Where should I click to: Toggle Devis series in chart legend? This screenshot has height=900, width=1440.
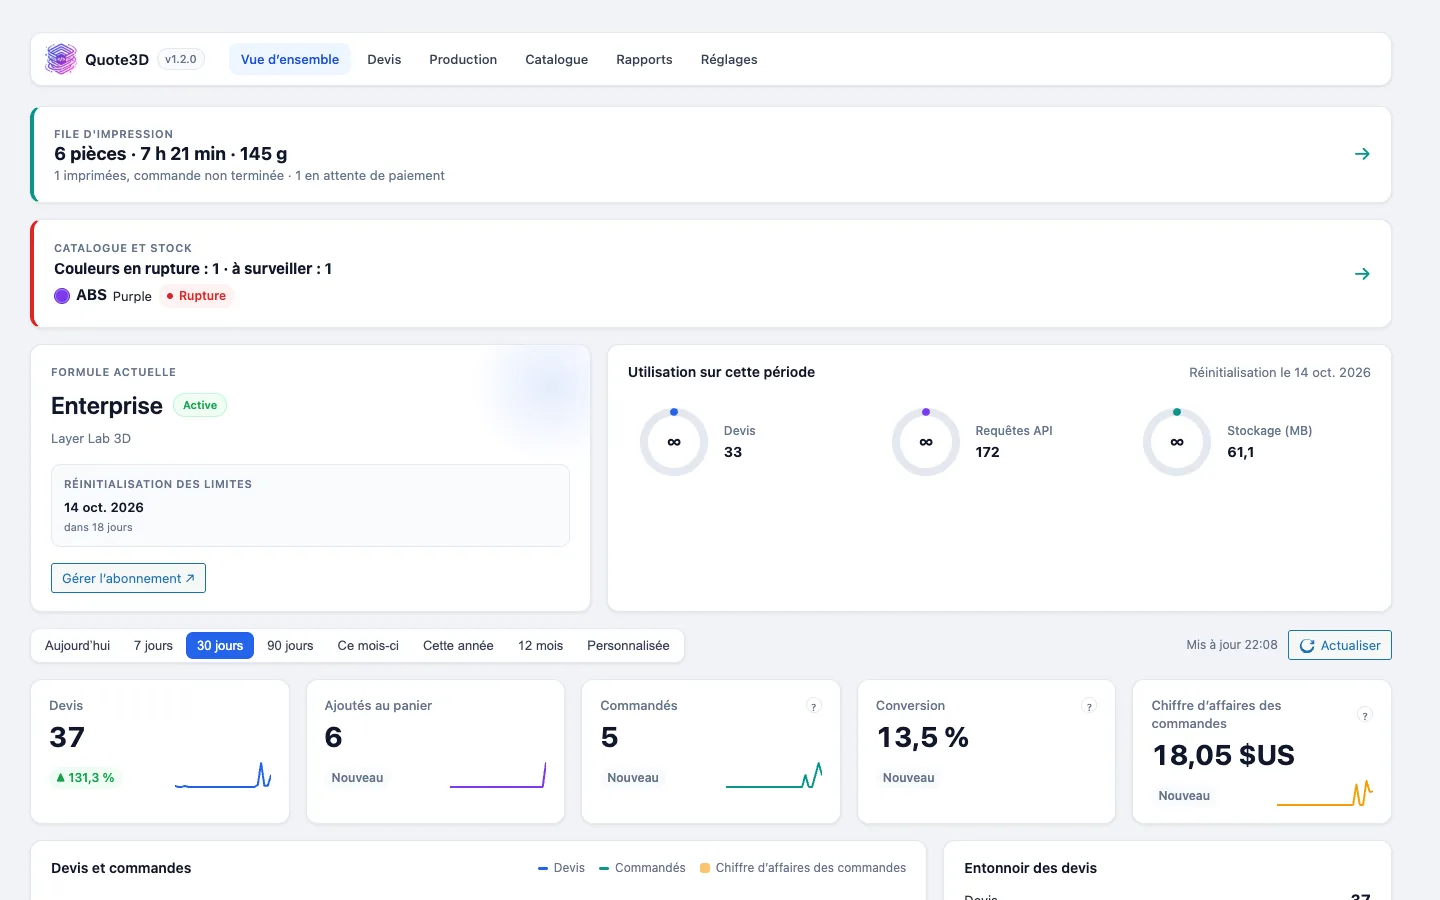561,868
